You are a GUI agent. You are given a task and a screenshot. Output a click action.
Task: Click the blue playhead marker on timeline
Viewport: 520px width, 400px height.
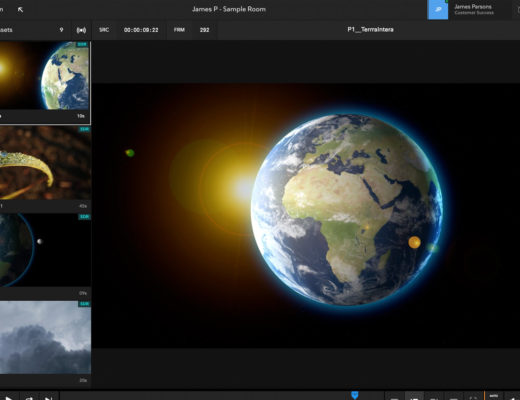355,395
